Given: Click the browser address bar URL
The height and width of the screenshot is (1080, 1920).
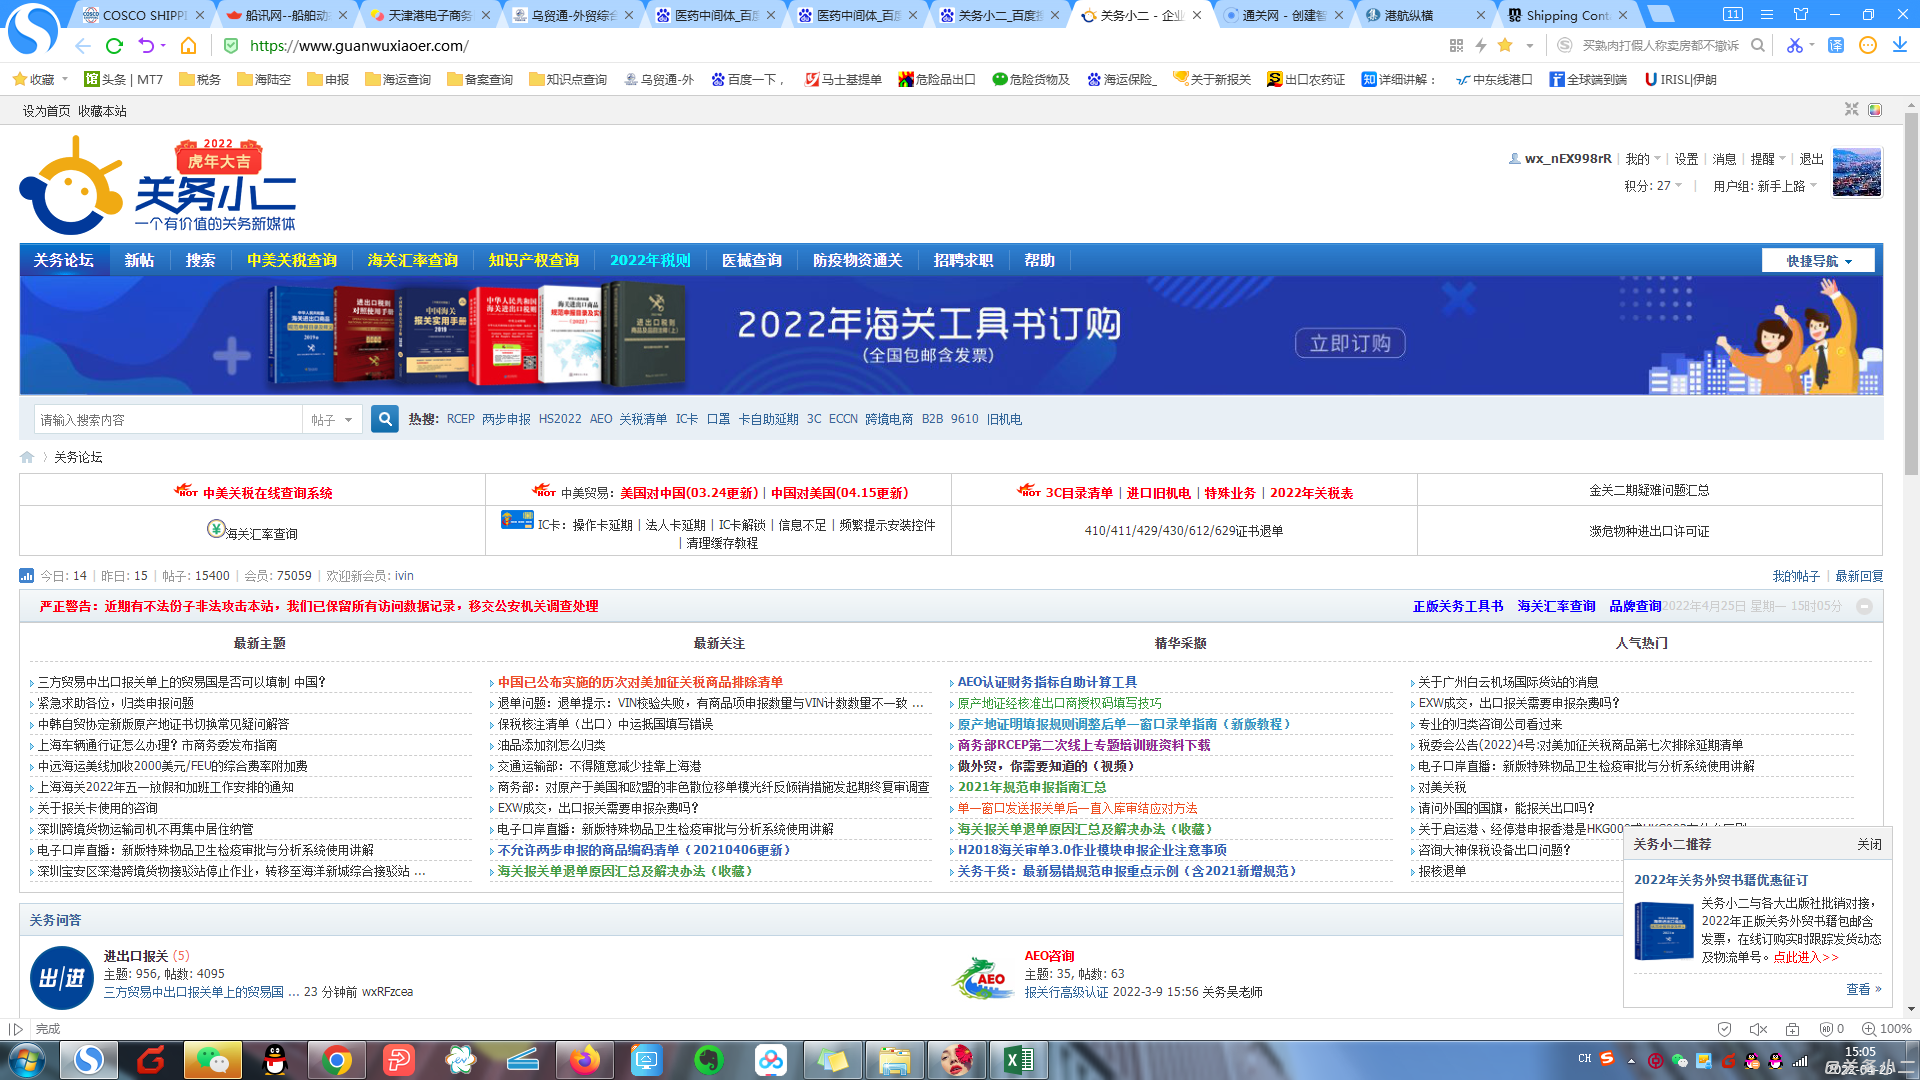Looking at the screenshot, I should click(x=359, y=46).
